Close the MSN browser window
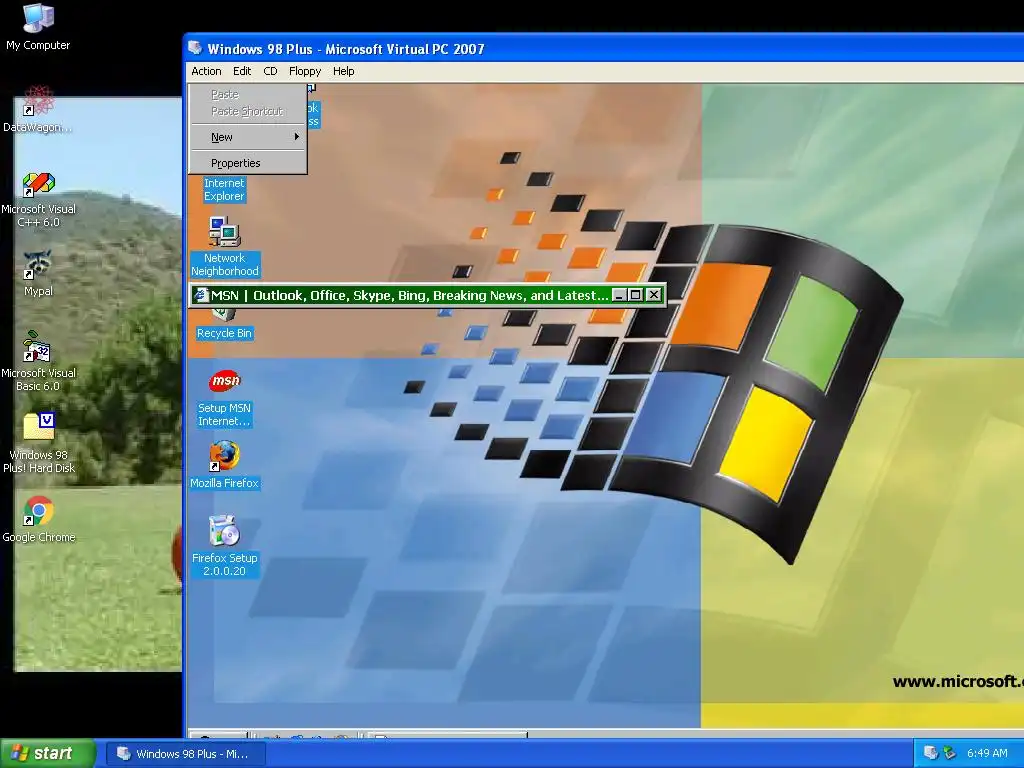The height and width of the screenshot is (768, 1024). tap(654, 295)
